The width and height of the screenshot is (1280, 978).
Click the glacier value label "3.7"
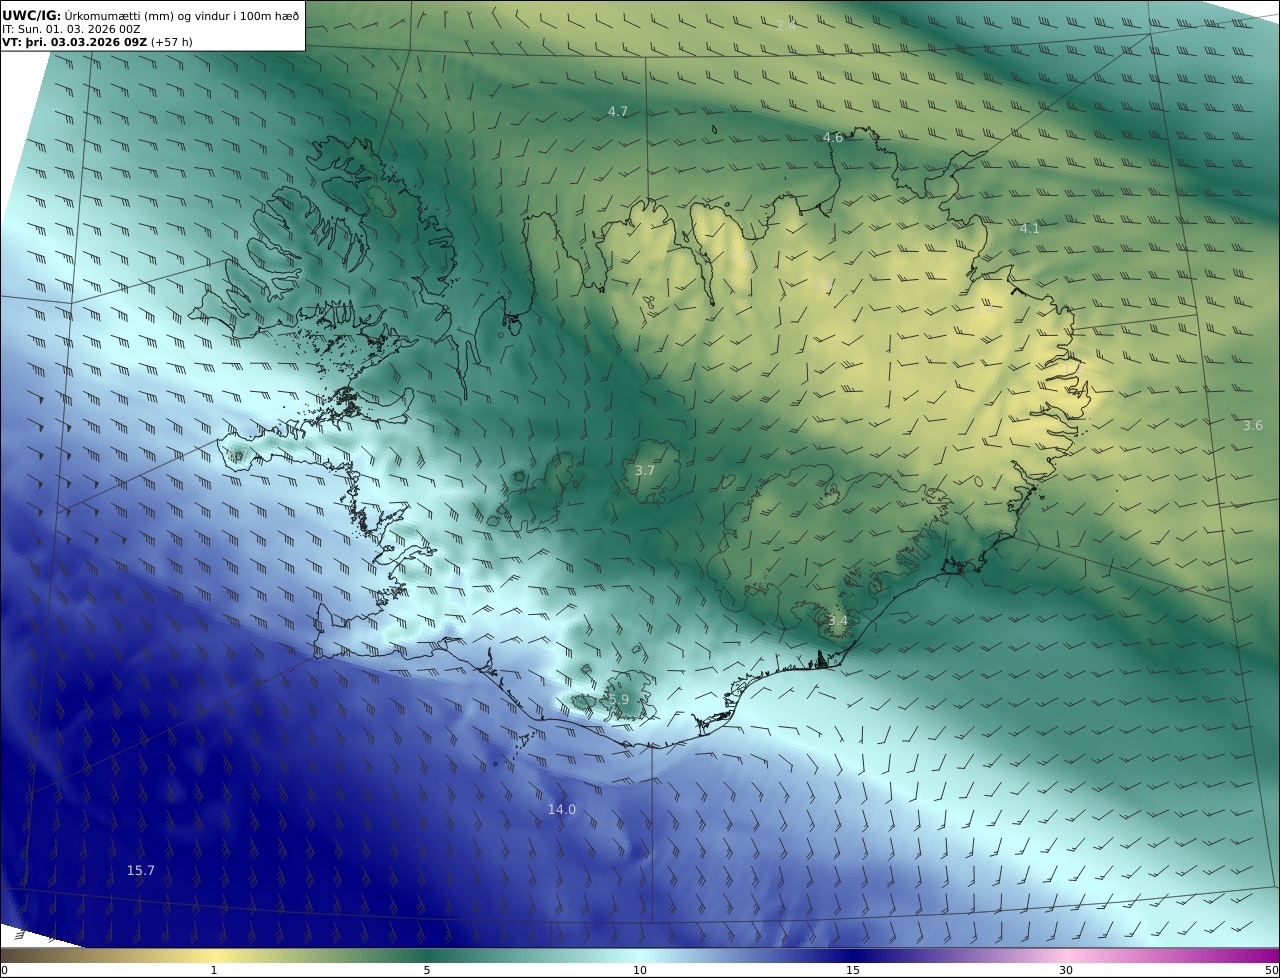(x=645, y=471)
